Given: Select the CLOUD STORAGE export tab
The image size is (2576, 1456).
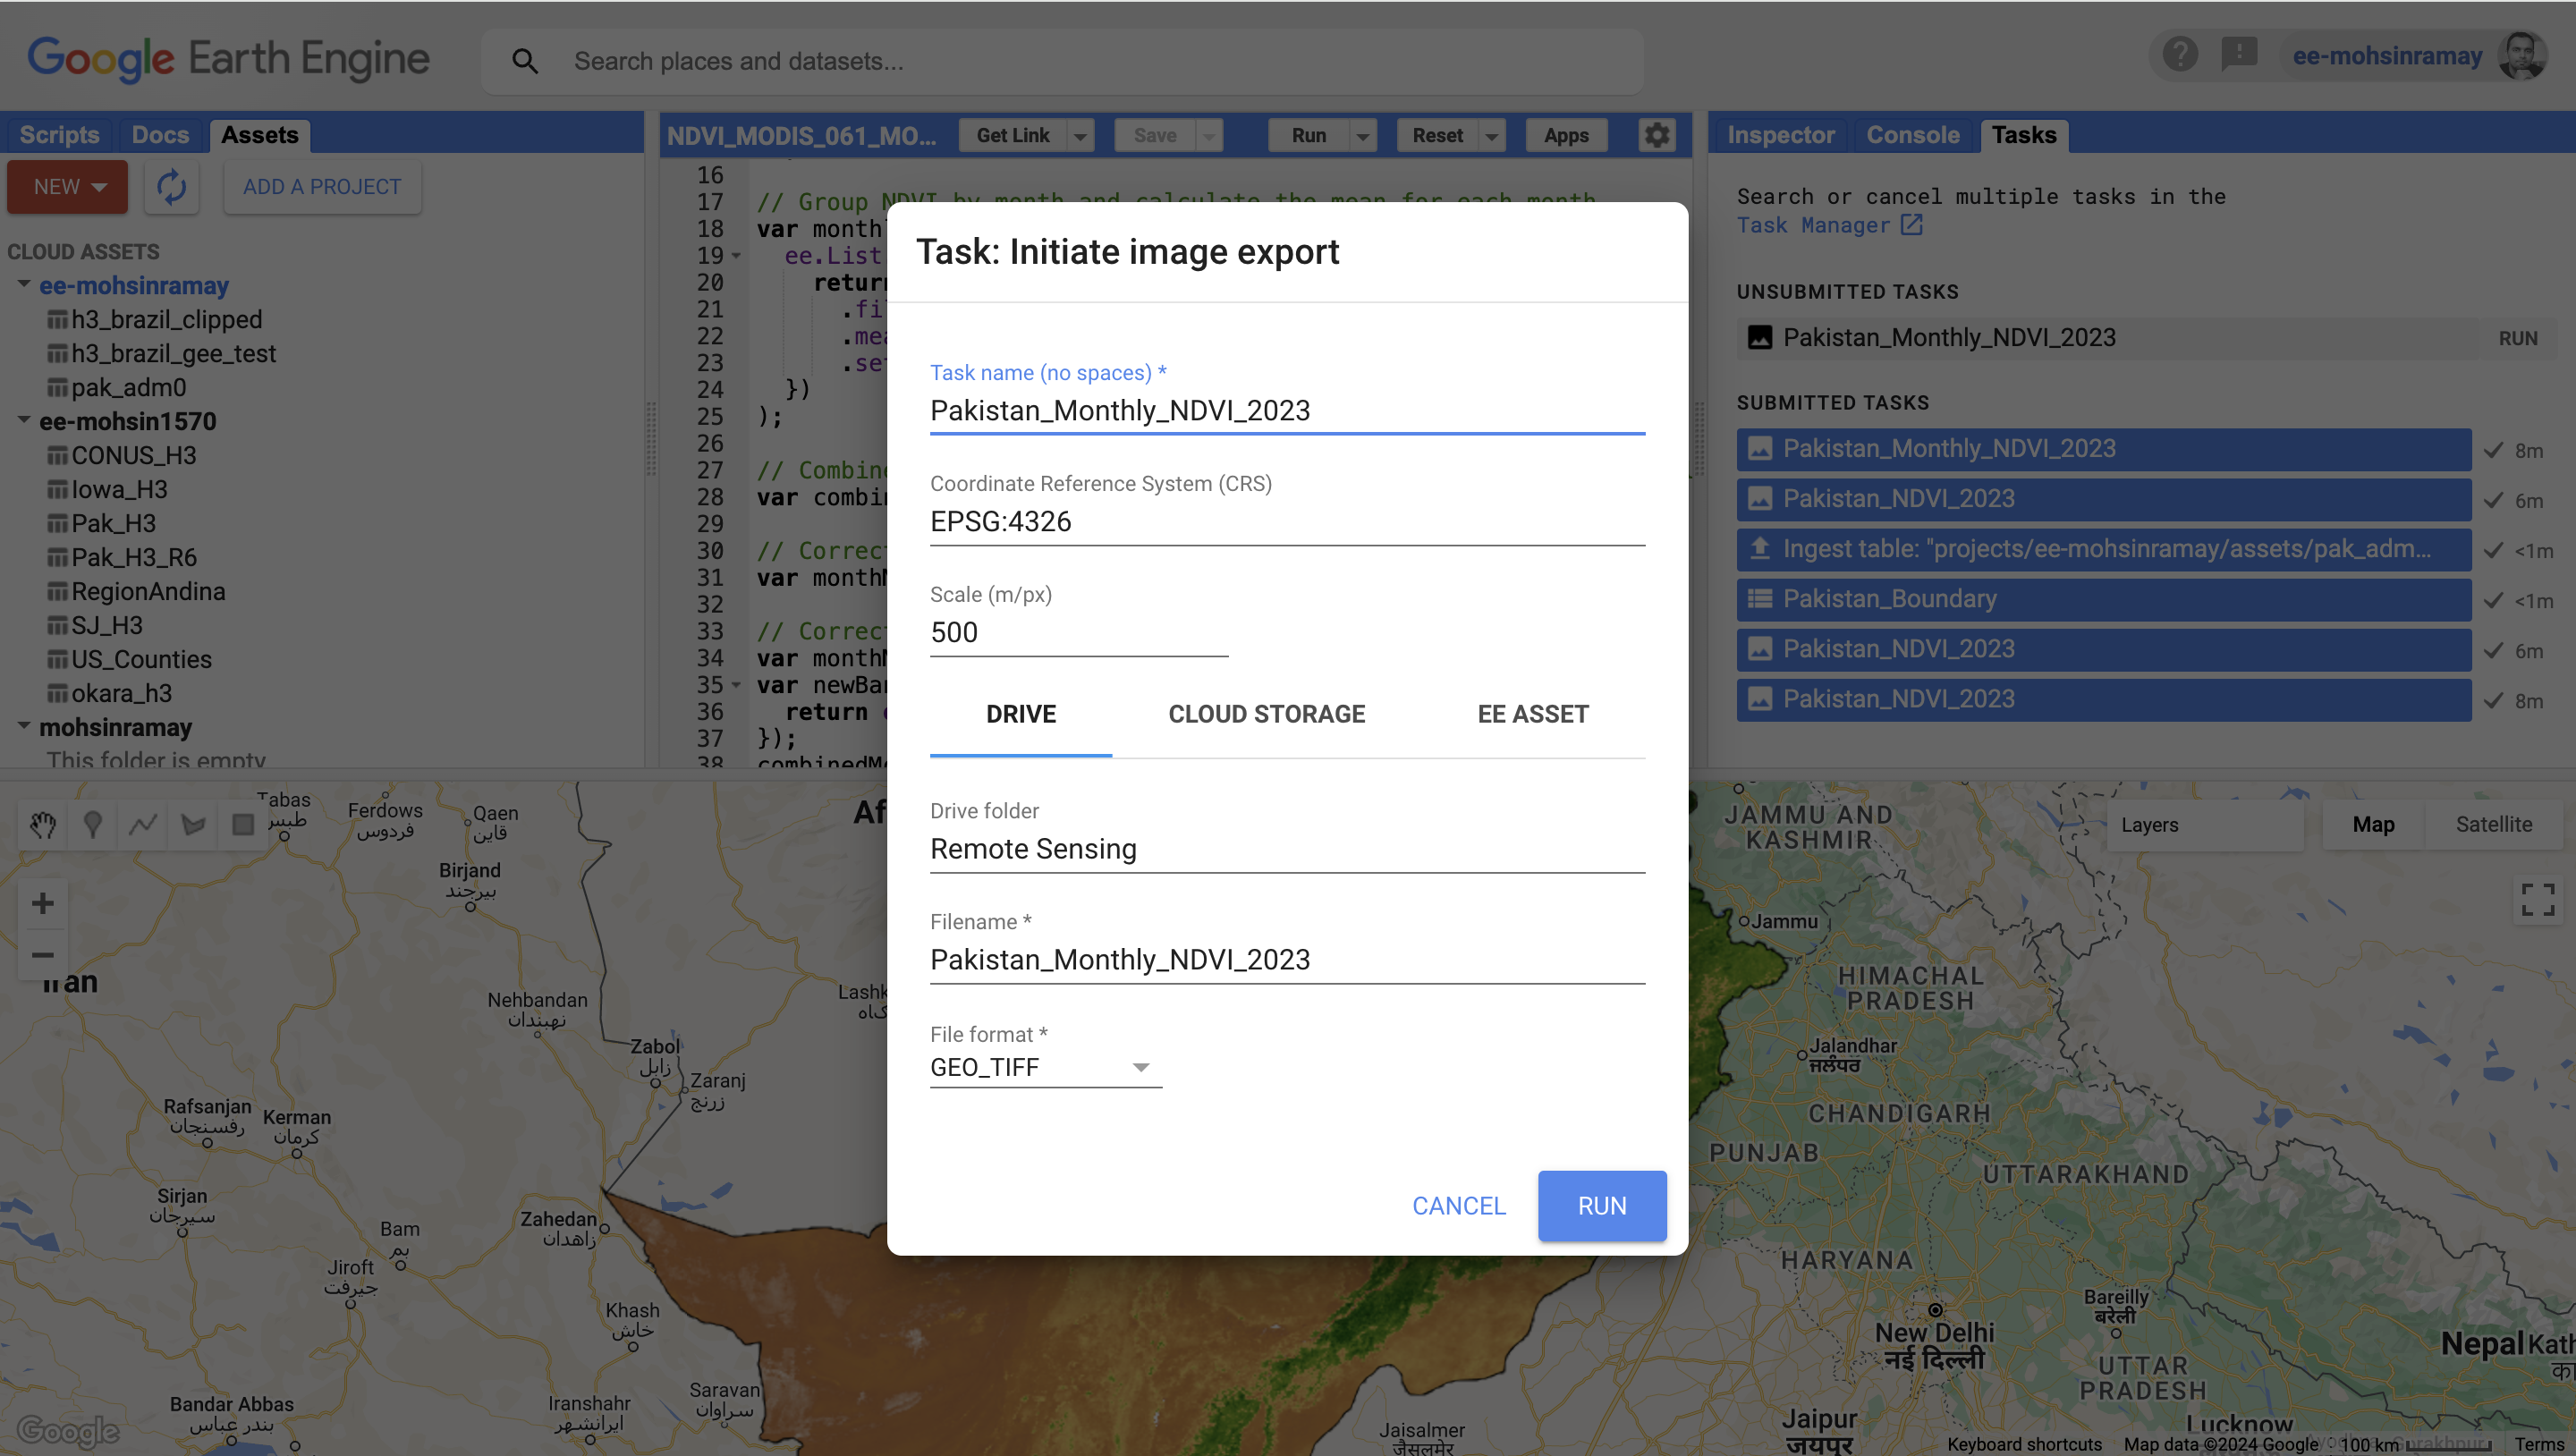Looking at the screenshot, I should coord(1266,714).
